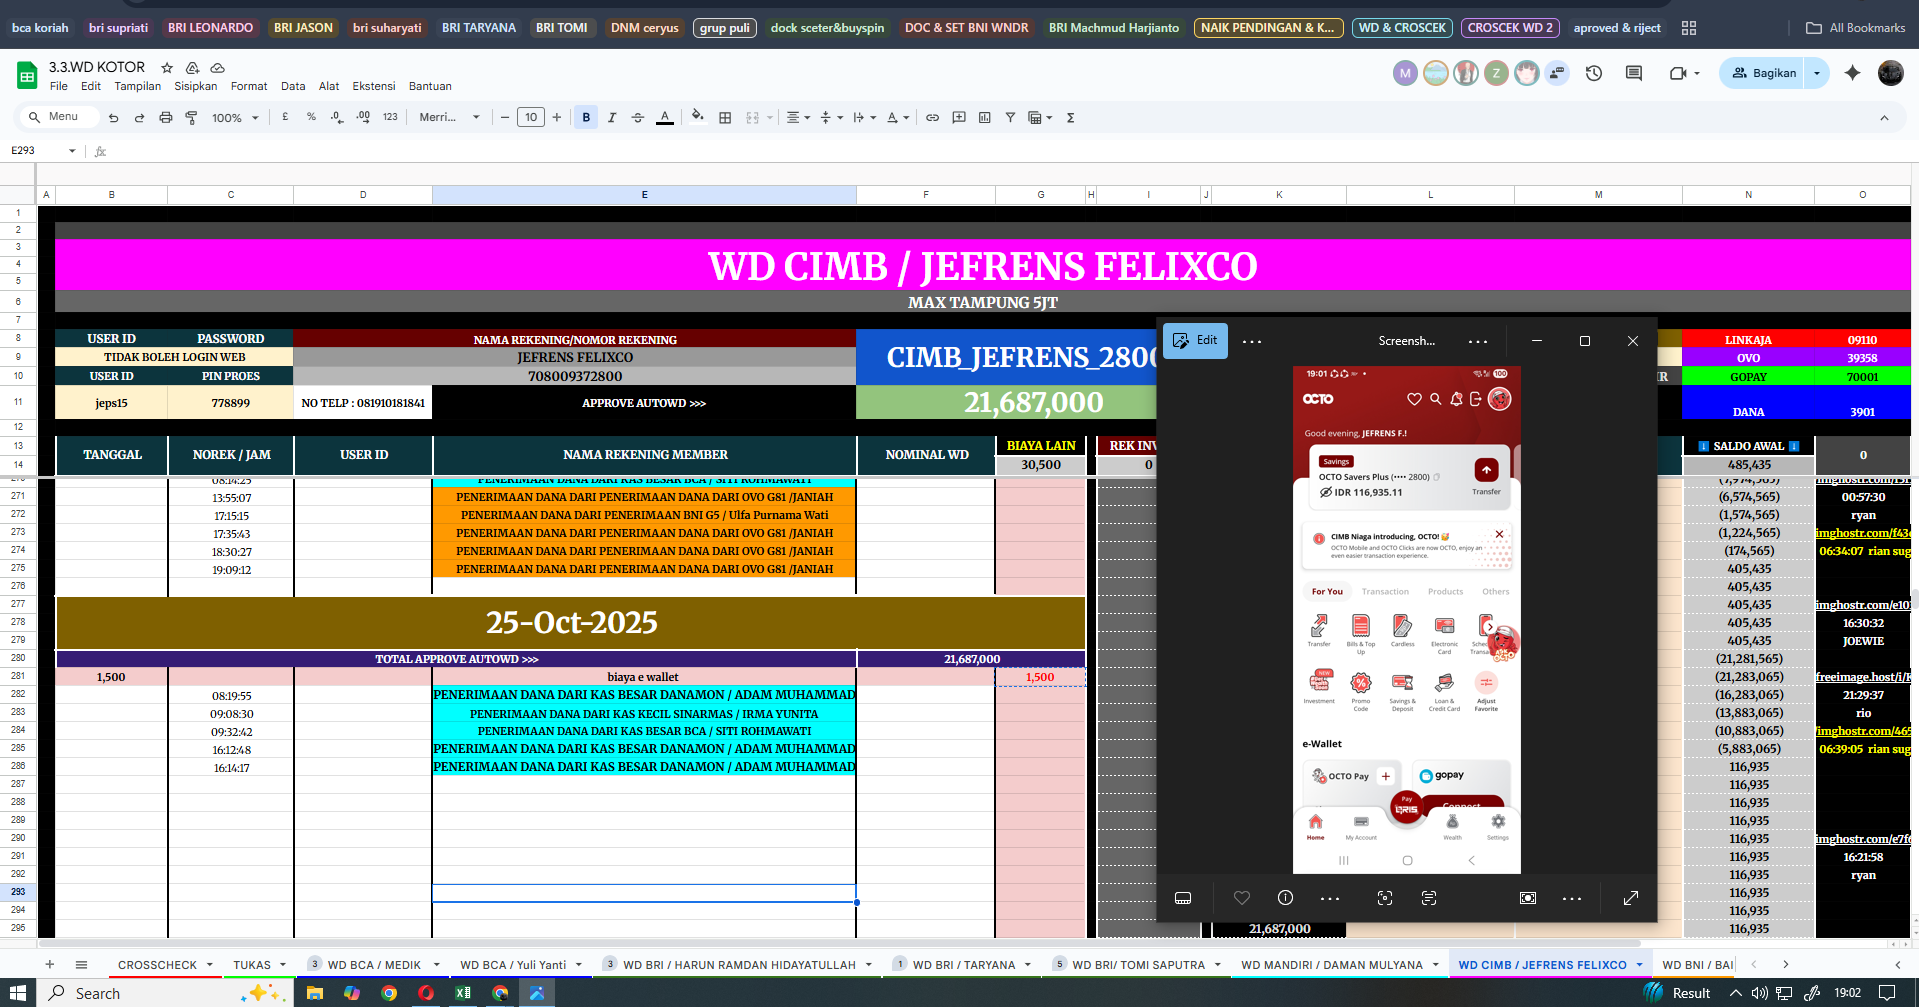Expand the Bagikan share options arrow
This screenshot has width=1919, height=1007.
coord(1817,73)
